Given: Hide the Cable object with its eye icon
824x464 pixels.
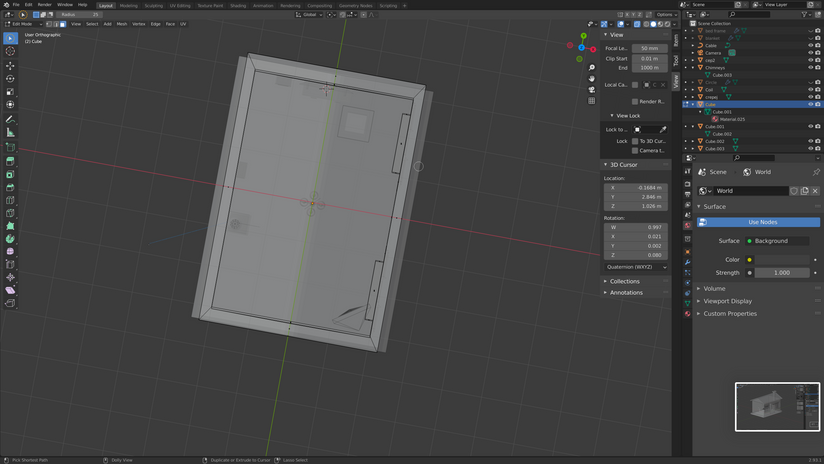Looking at the screenshot, I should (x=810, y=46).
